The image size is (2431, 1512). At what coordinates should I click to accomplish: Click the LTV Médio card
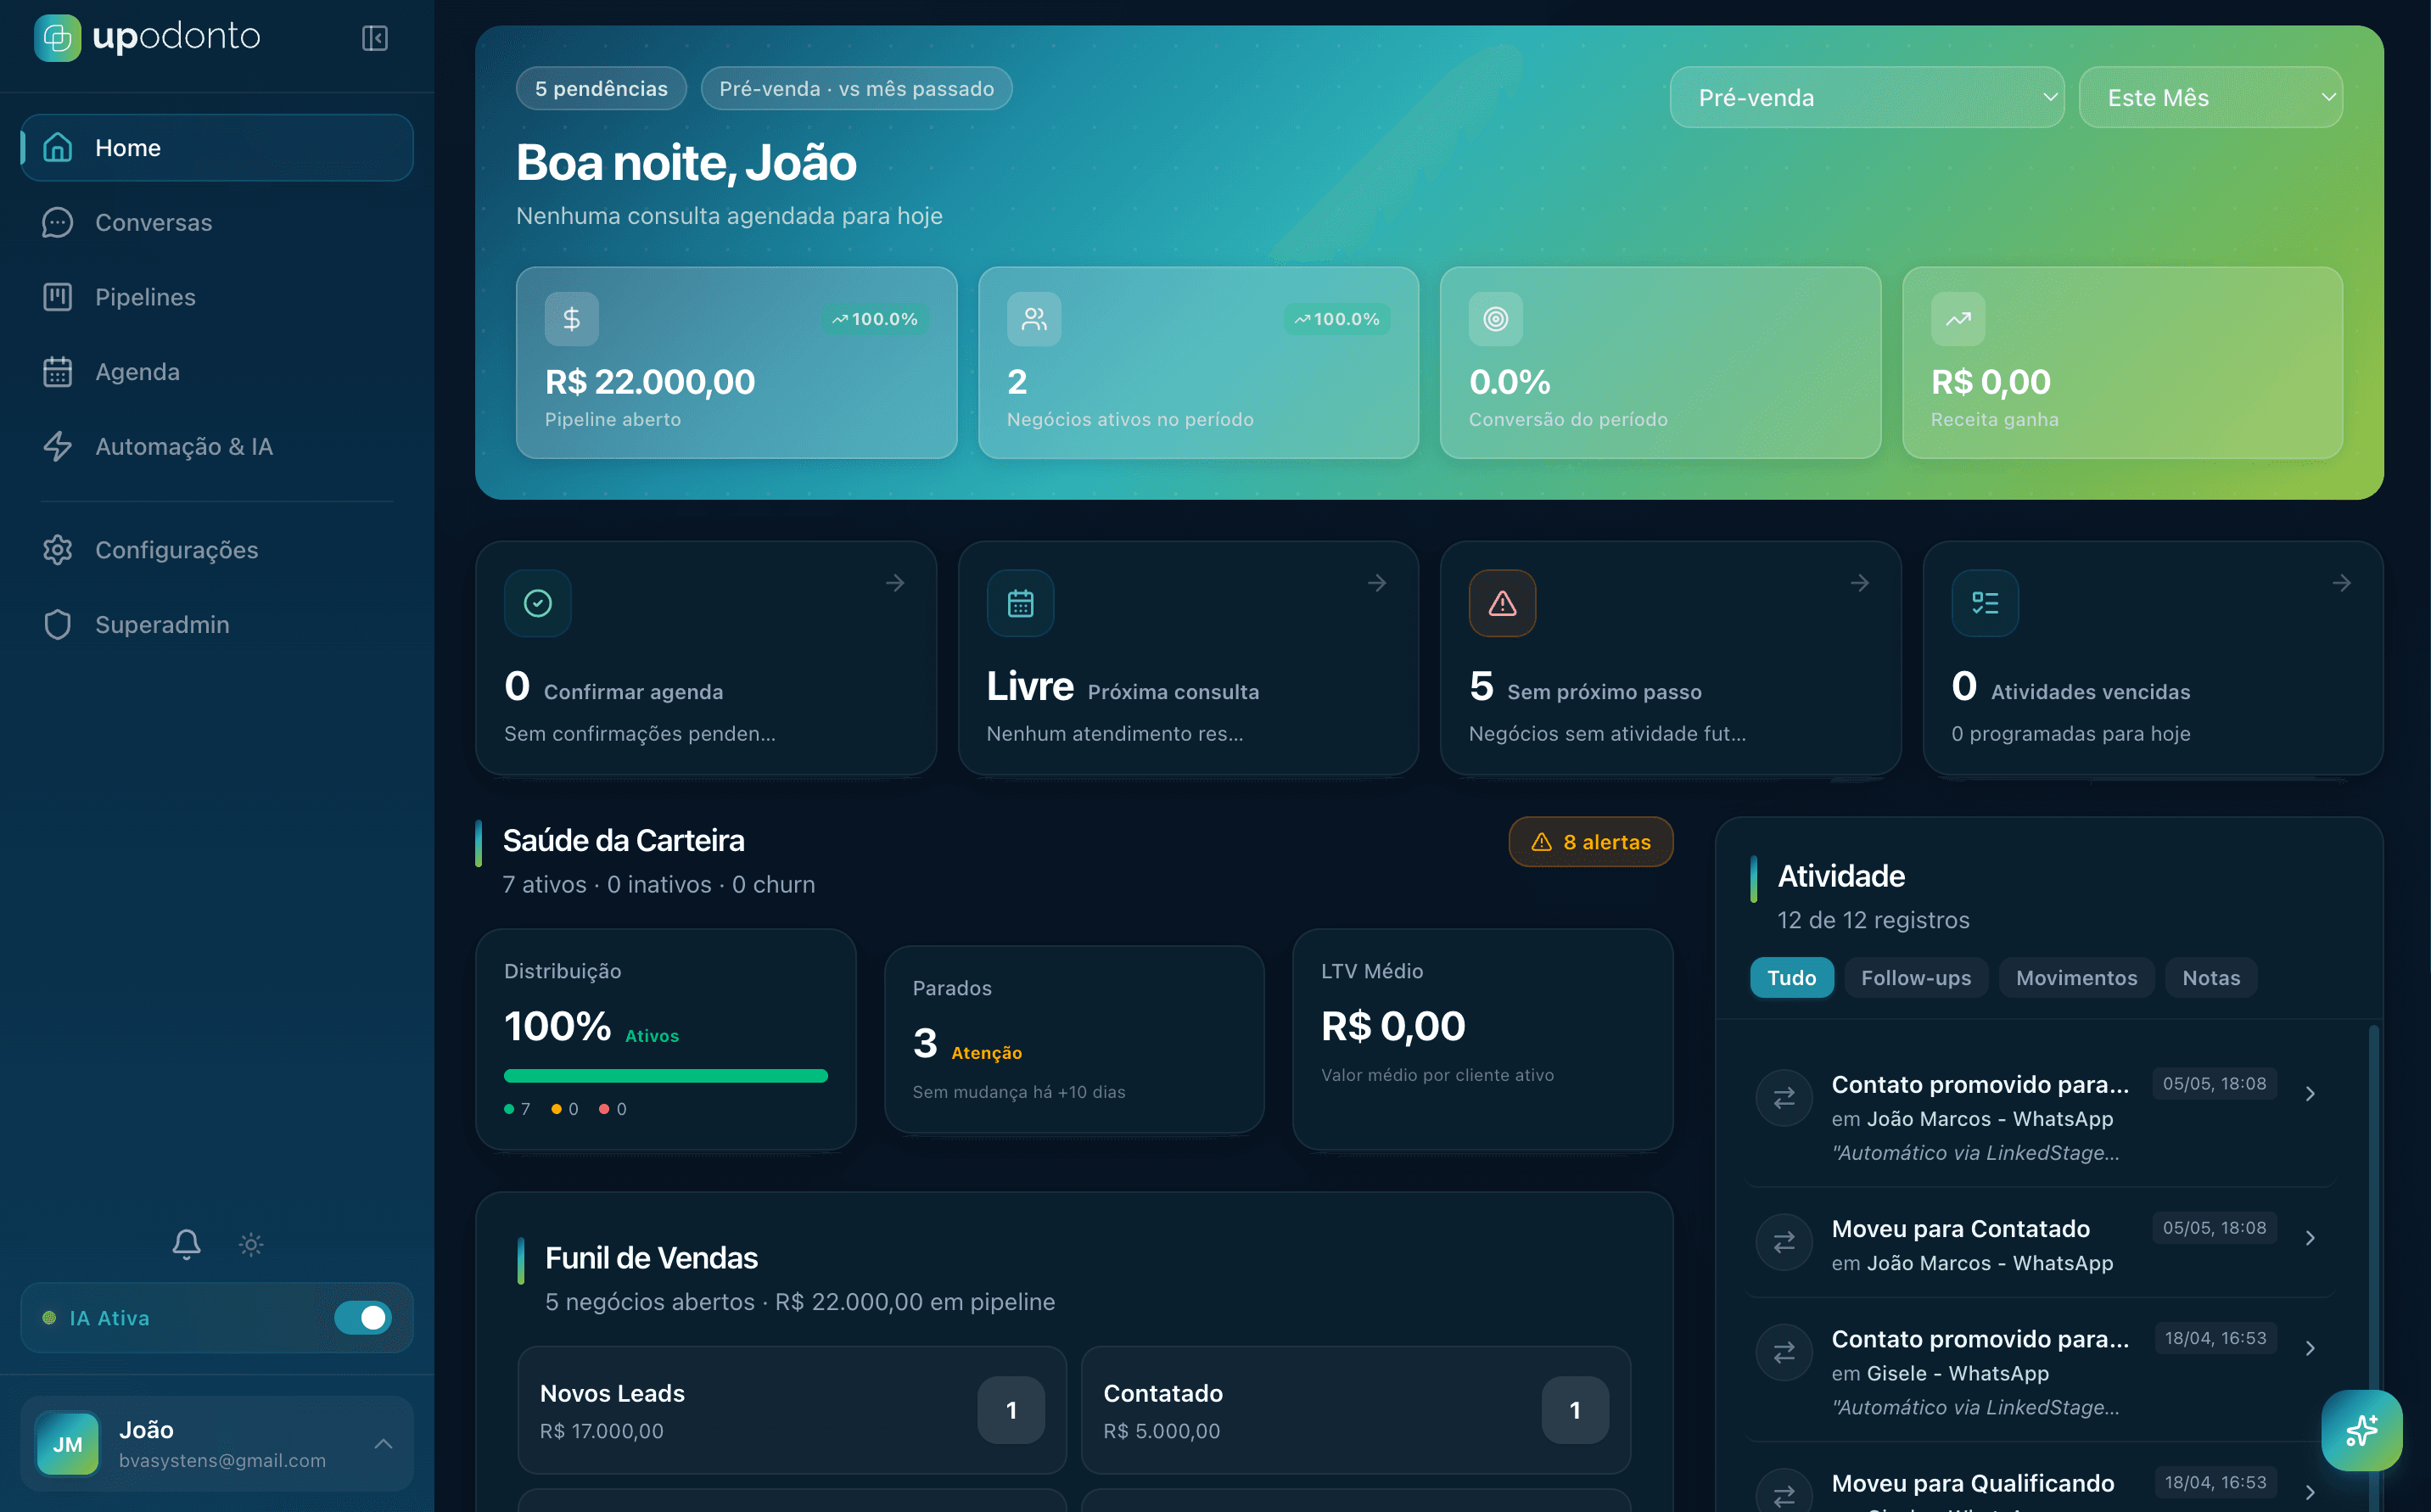coord(1483,1040)
